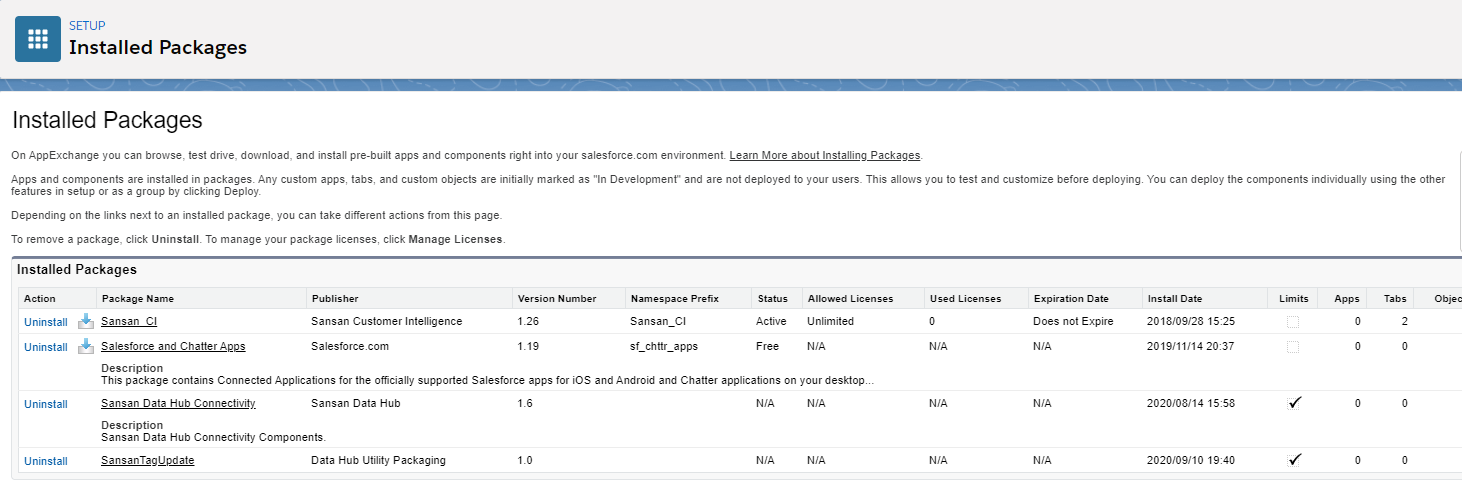Click the Action column header
Image resolution: width=1462 pixels, height=490 pixels.
[40, 298]
